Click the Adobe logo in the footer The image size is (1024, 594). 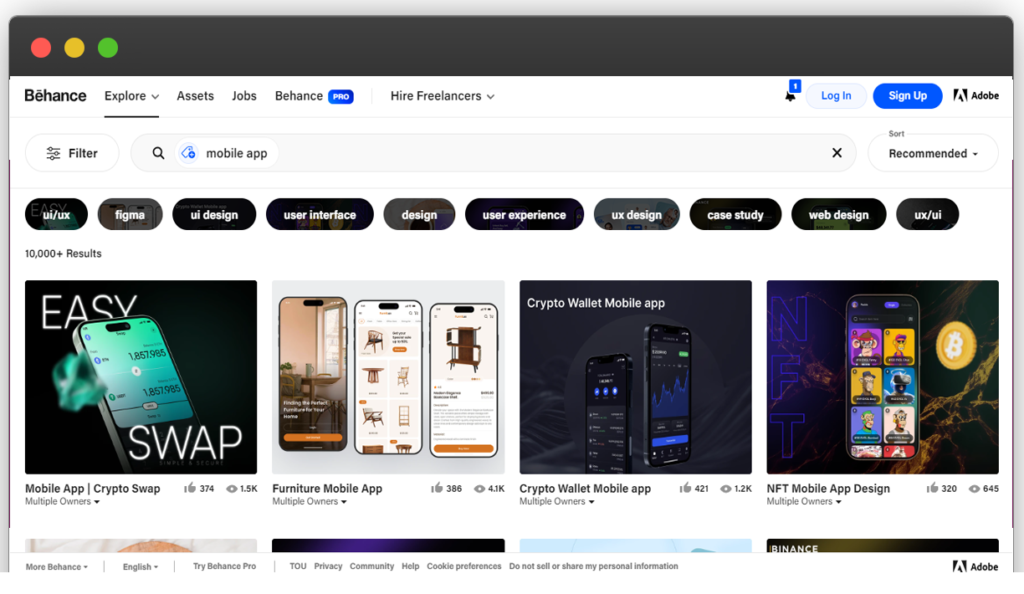pos(975,567)
